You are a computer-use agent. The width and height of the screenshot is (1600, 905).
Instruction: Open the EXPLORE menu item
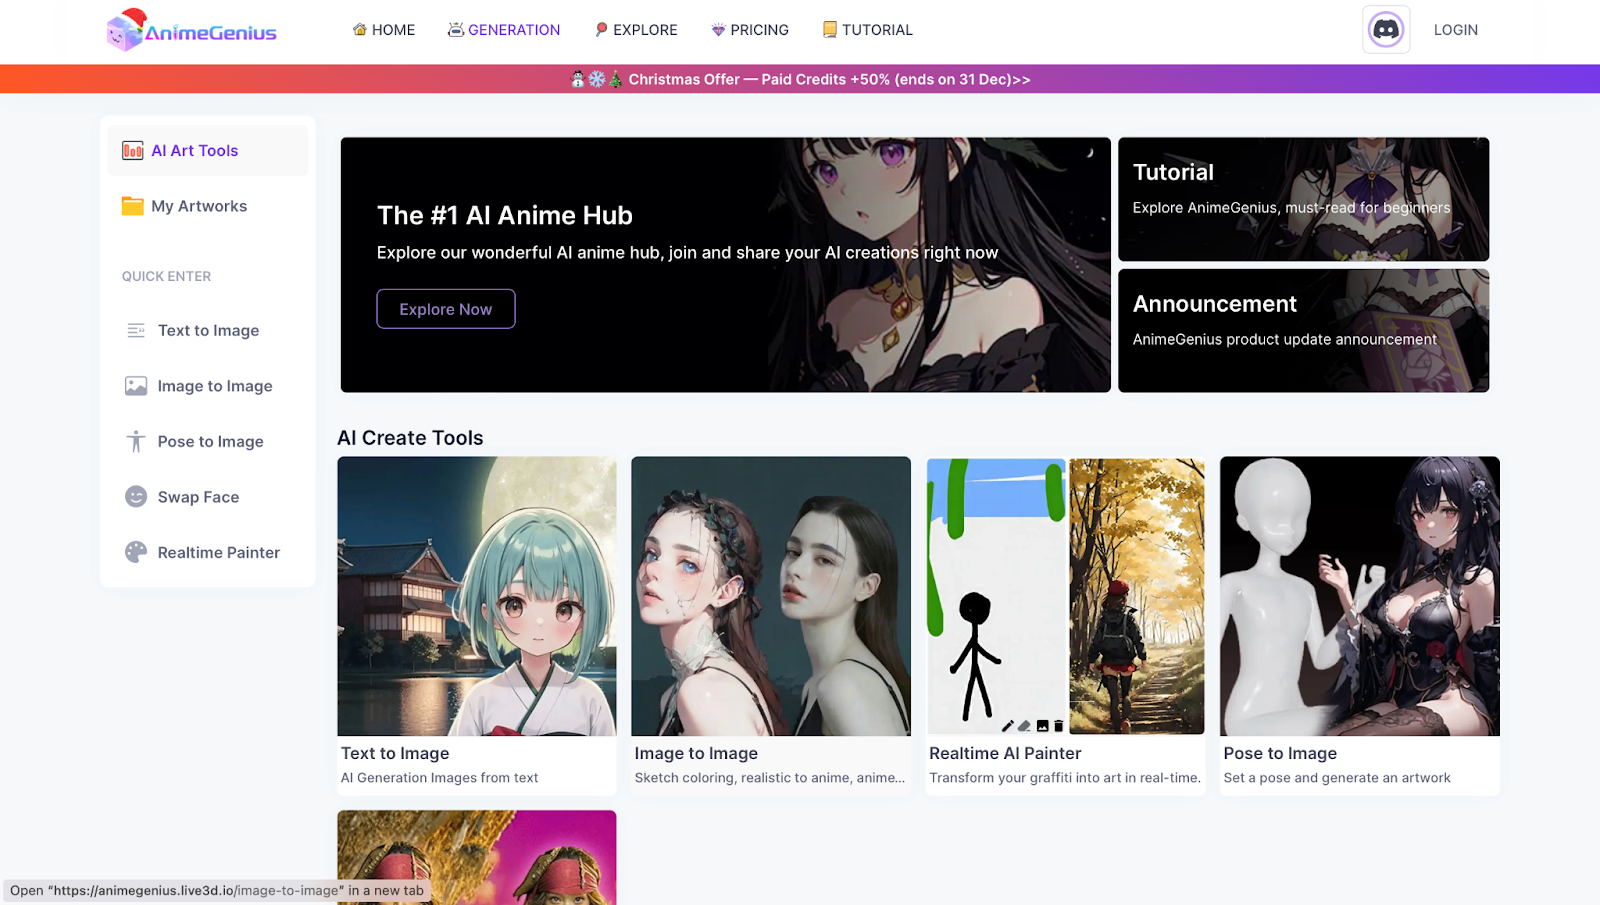pyautogui.click(x=636, y=30)
